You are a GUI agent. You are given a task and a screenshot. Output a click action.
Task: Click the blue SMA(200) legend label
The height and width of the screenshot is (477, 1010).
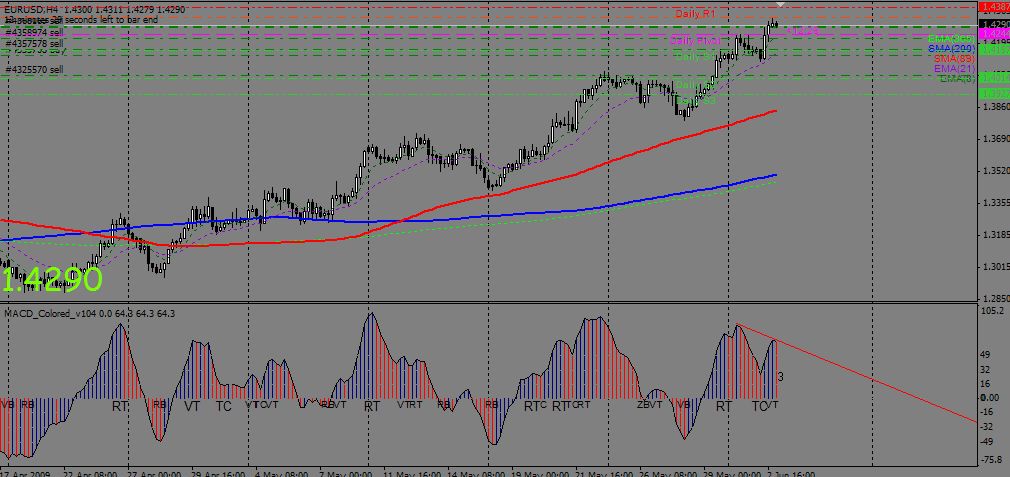click(x=951, y=48)
